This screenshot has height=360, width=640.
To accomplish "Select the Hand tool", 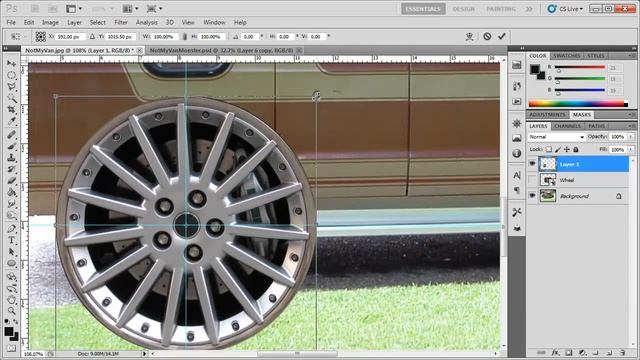I will point(11,300).
